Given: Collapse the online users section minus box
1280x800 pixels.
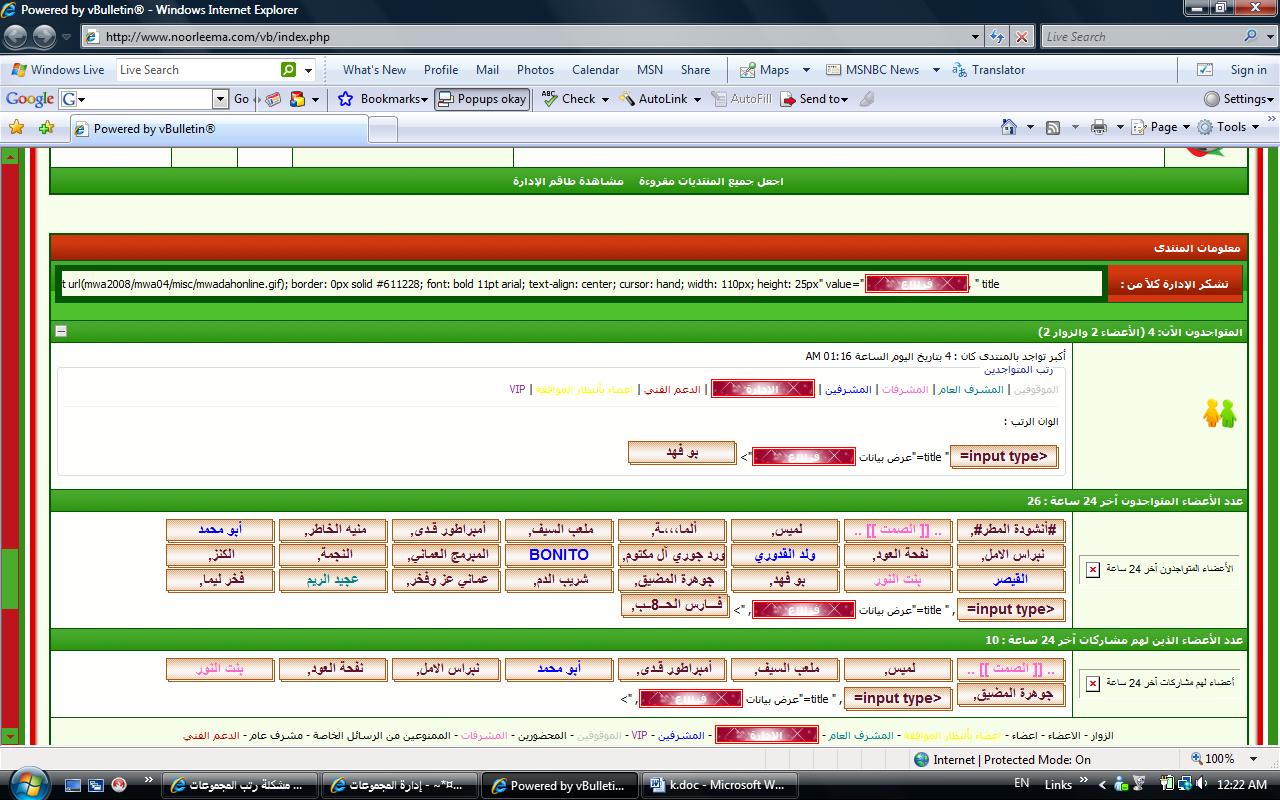Looking at the screenshot, I should click(61, 331).
